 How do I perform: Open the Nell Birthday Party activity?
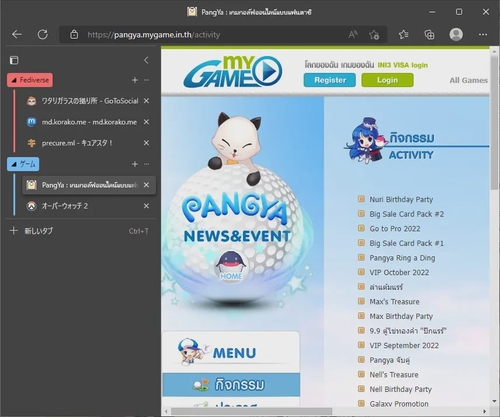tap(401, 389)
